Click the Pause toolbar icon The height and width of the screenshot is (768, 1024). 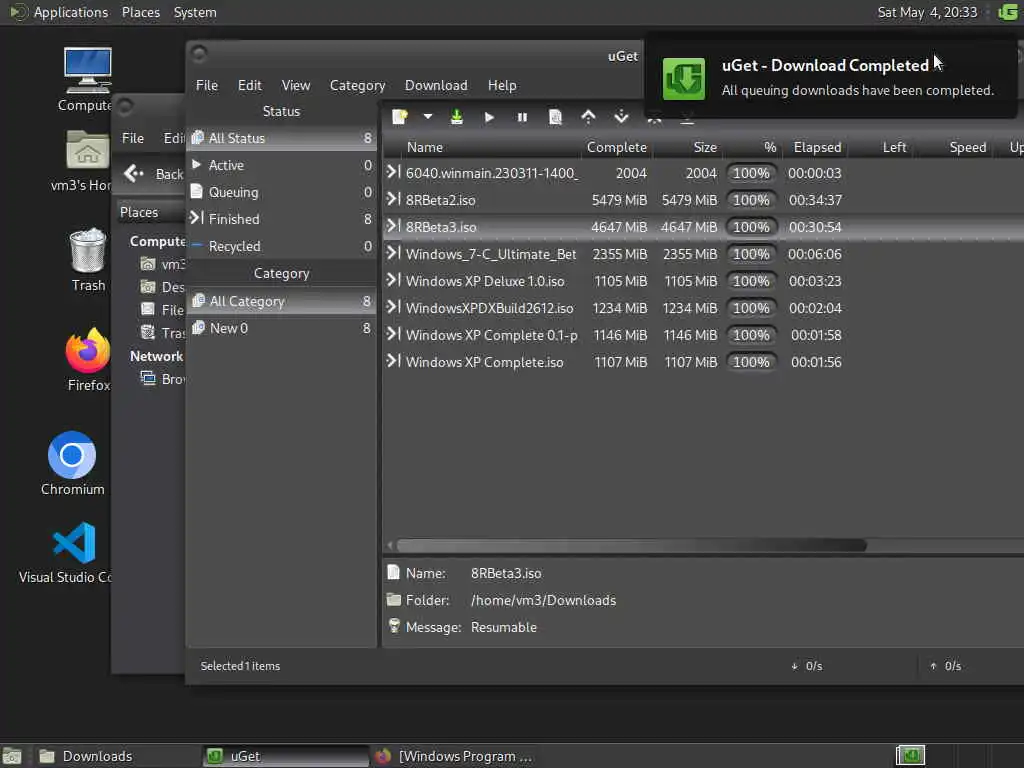click(522, 117)
